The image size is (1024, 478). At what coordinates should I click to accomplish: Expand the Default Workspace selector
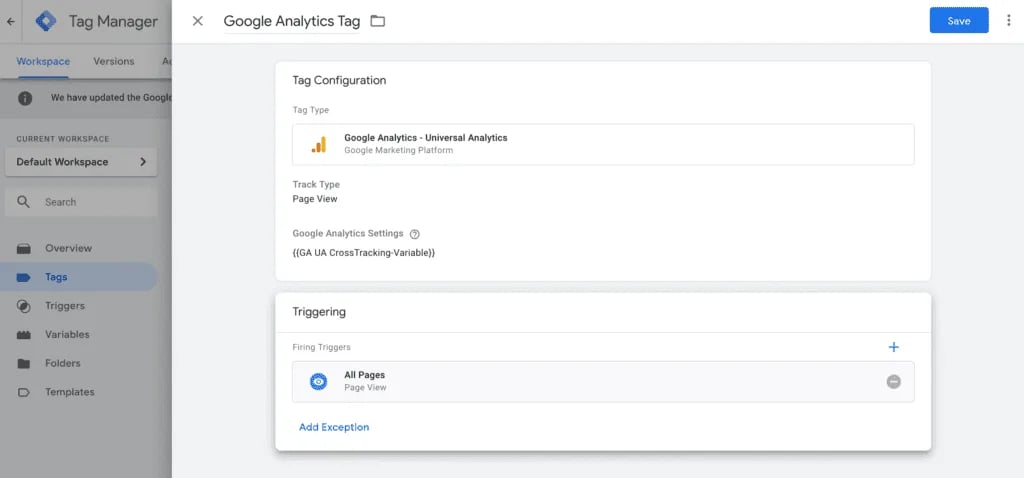pos(80,162)
